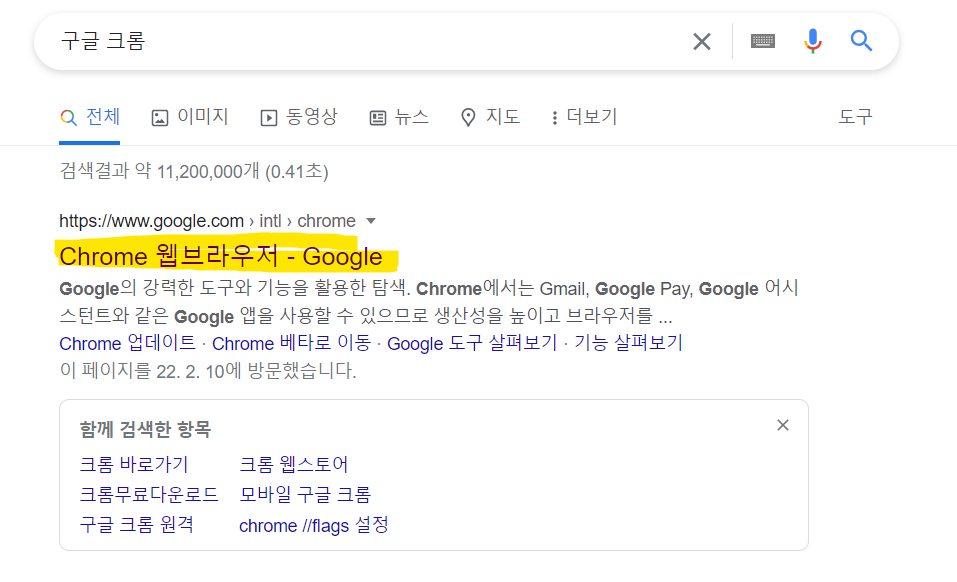Viewport: 957px width, 582px height.
Task: Open the 도구 search tools
Action: point(855,117)
